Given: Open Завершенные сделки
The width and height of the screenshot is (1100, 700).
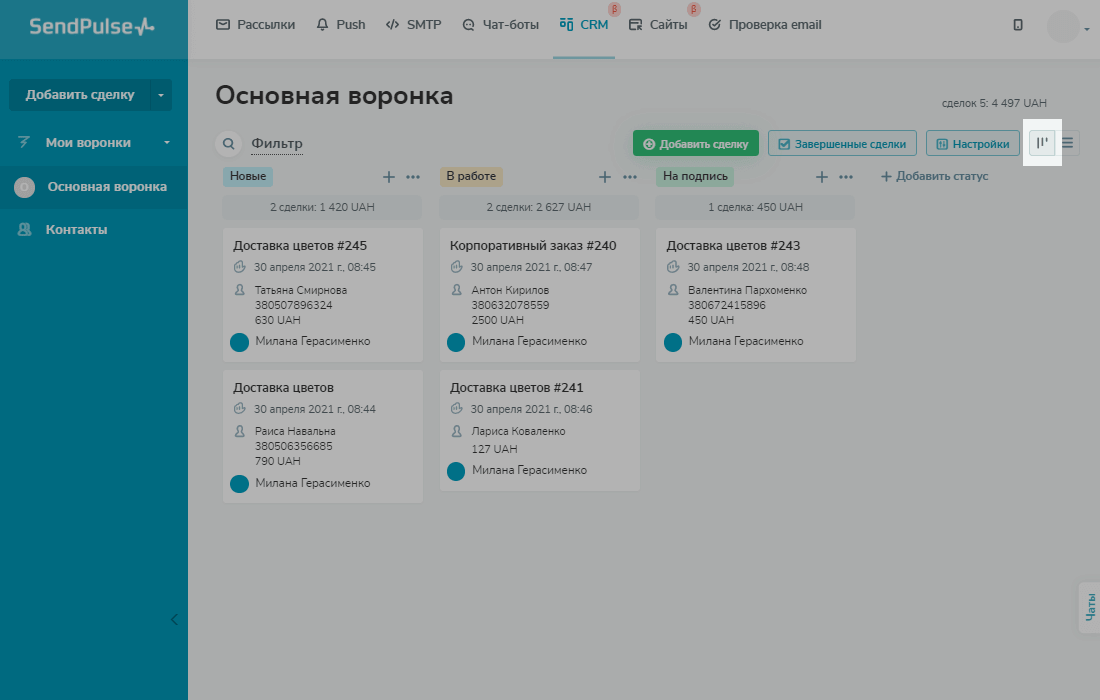Looking at the screenshot, I should 841,142.
